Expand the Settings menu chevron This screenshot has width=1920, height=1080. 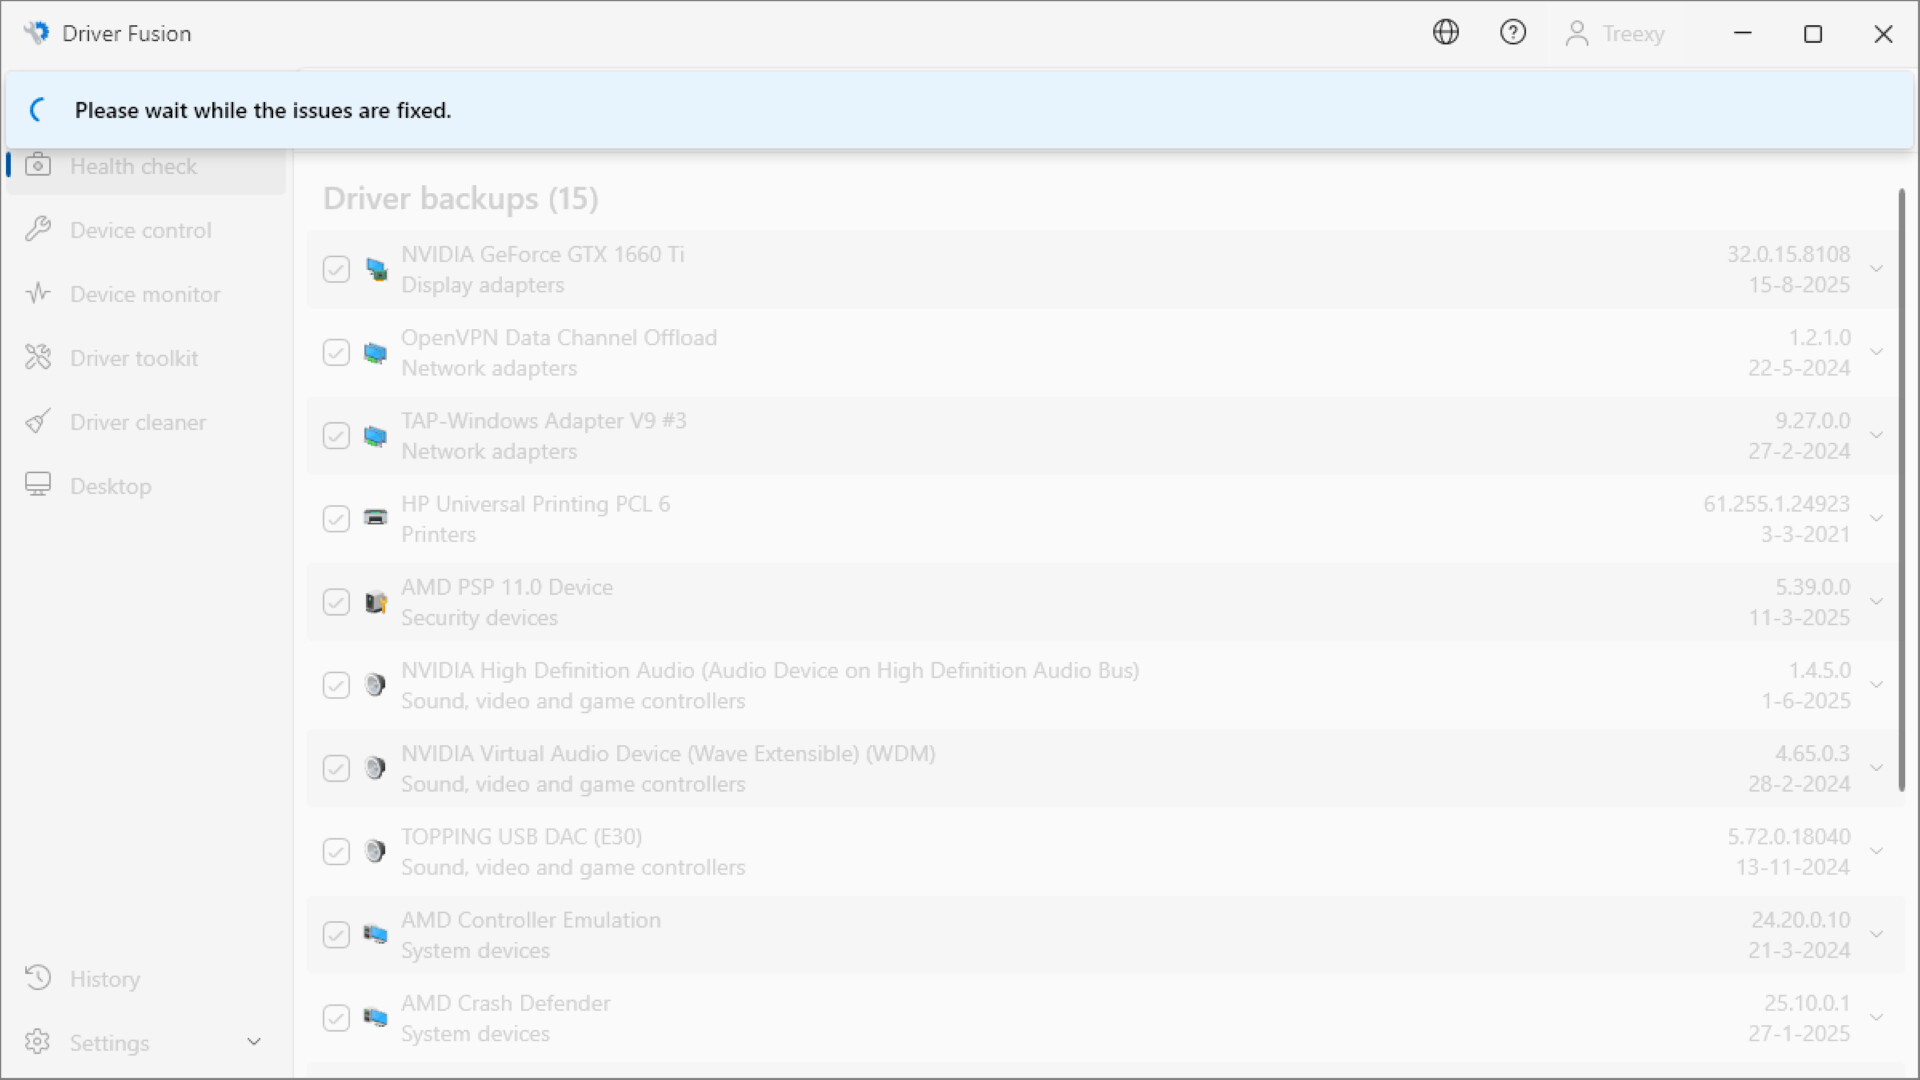[x=254, y=1041]
